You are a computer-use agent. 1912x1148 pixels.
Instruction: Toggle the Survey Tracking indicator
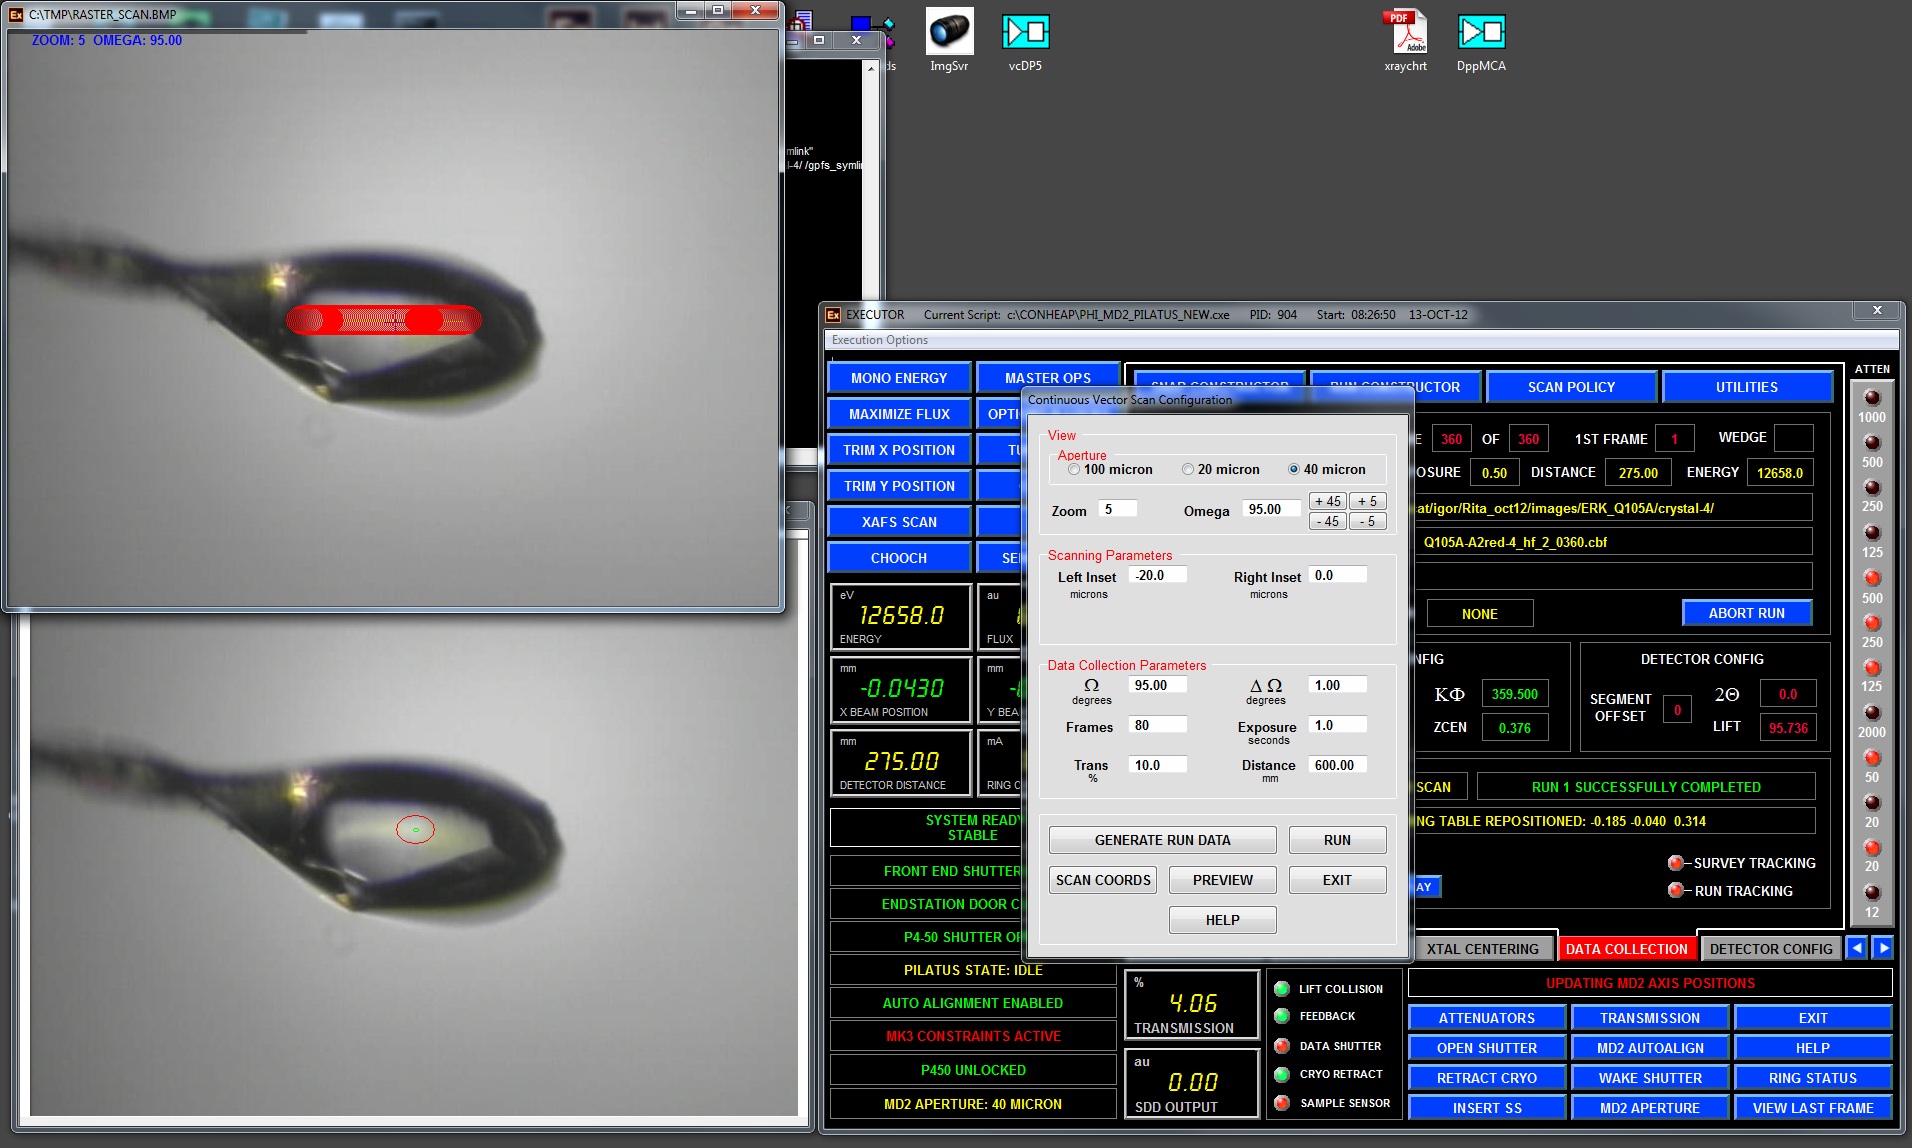click(1675, 863)
